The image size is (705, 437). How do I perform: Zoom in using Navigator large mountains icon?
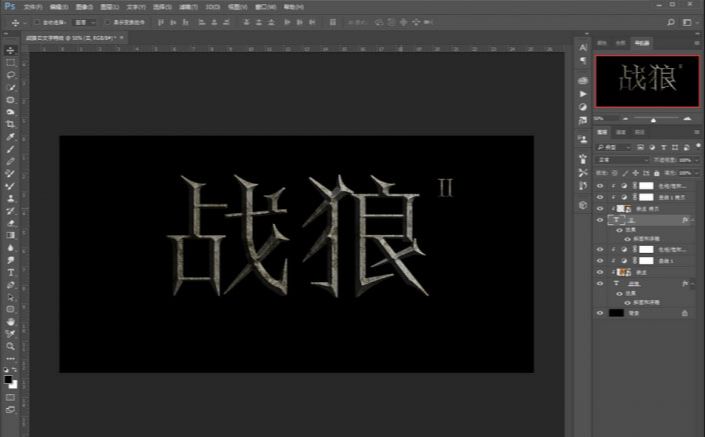coord(687,118)
